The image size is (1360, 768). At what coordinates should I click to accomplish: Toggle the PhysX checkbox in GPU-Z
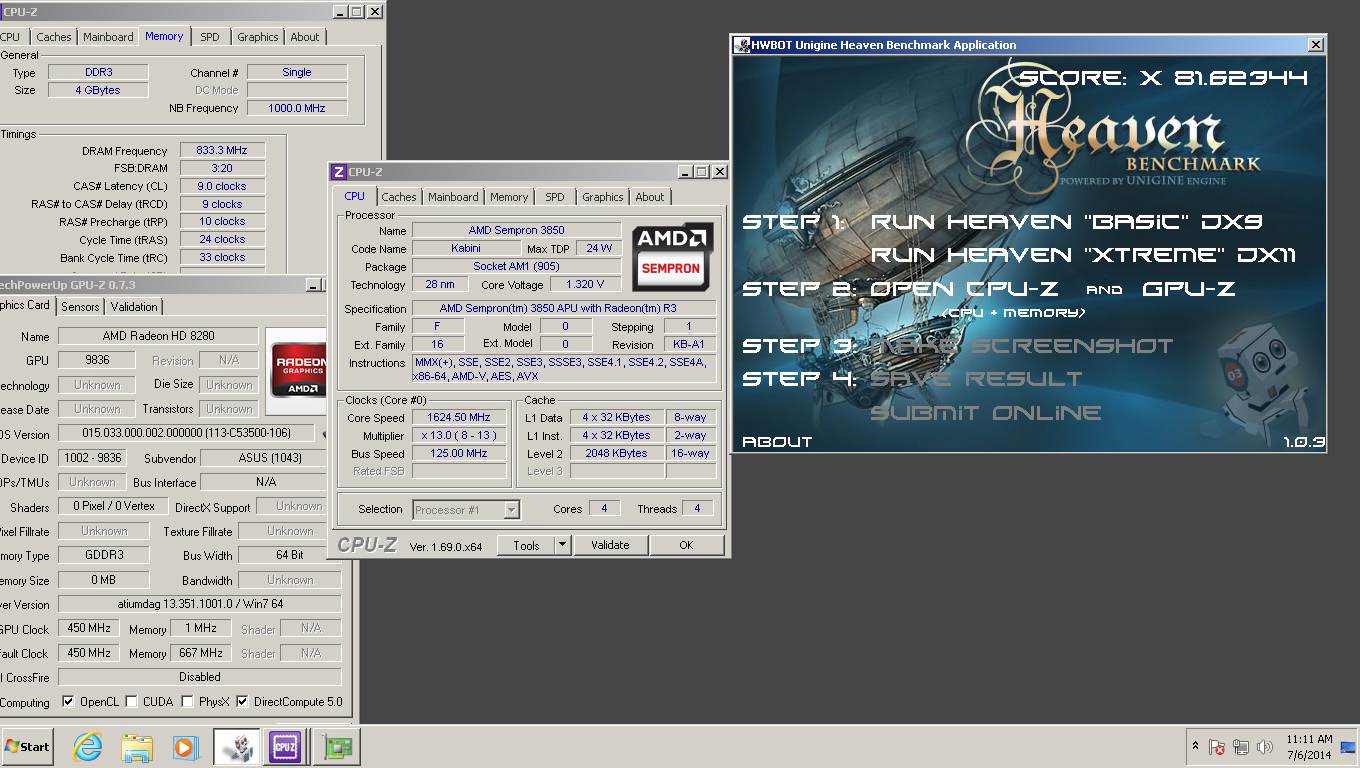tap(187, 702)
